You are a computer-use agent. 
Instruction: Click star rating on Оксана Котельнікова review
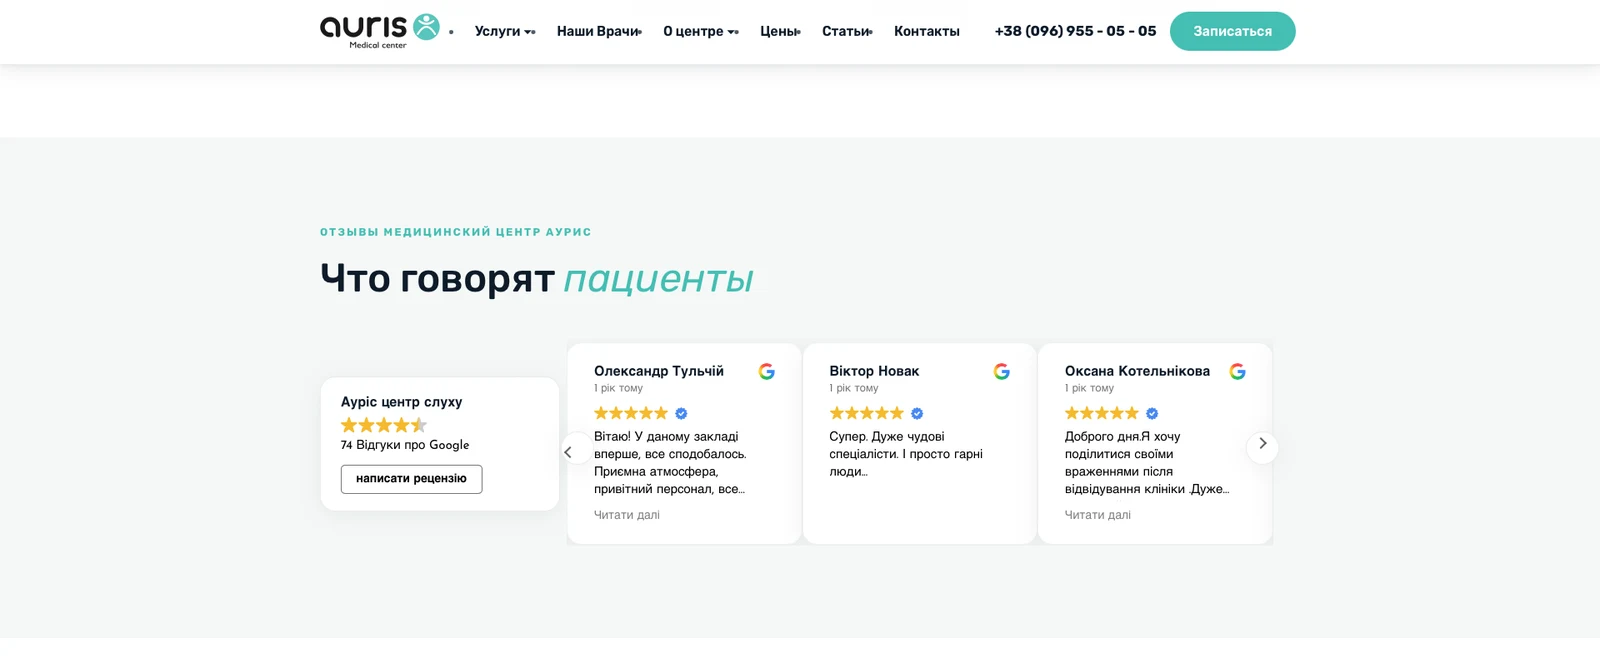(1102, 413)
